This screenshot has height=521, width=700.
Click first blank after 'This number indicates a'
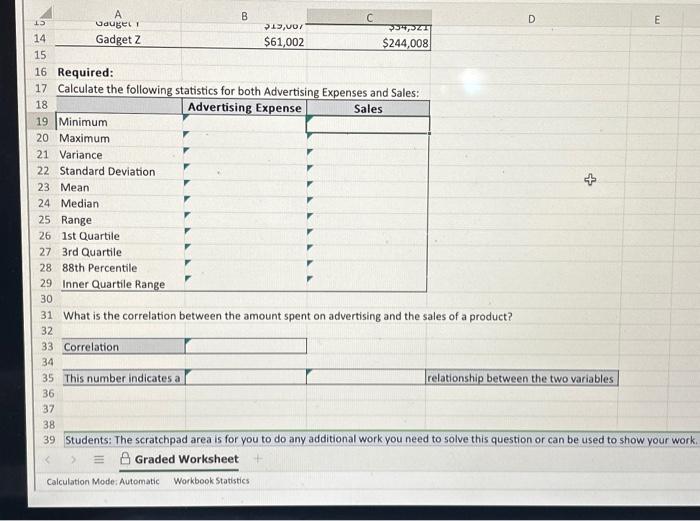pyautogui.click(x=246, y=377)
